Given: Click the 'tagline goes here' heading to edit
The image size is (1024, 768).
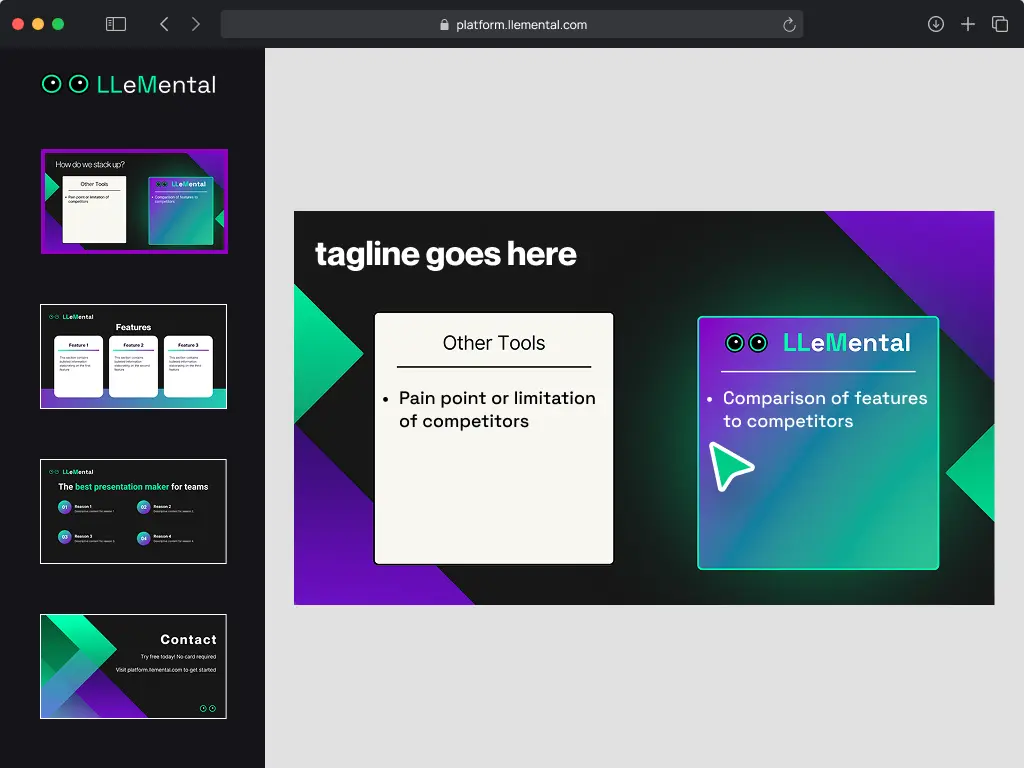Looking at the screenshot, I should pyautogui.click(x=446, y=254).
